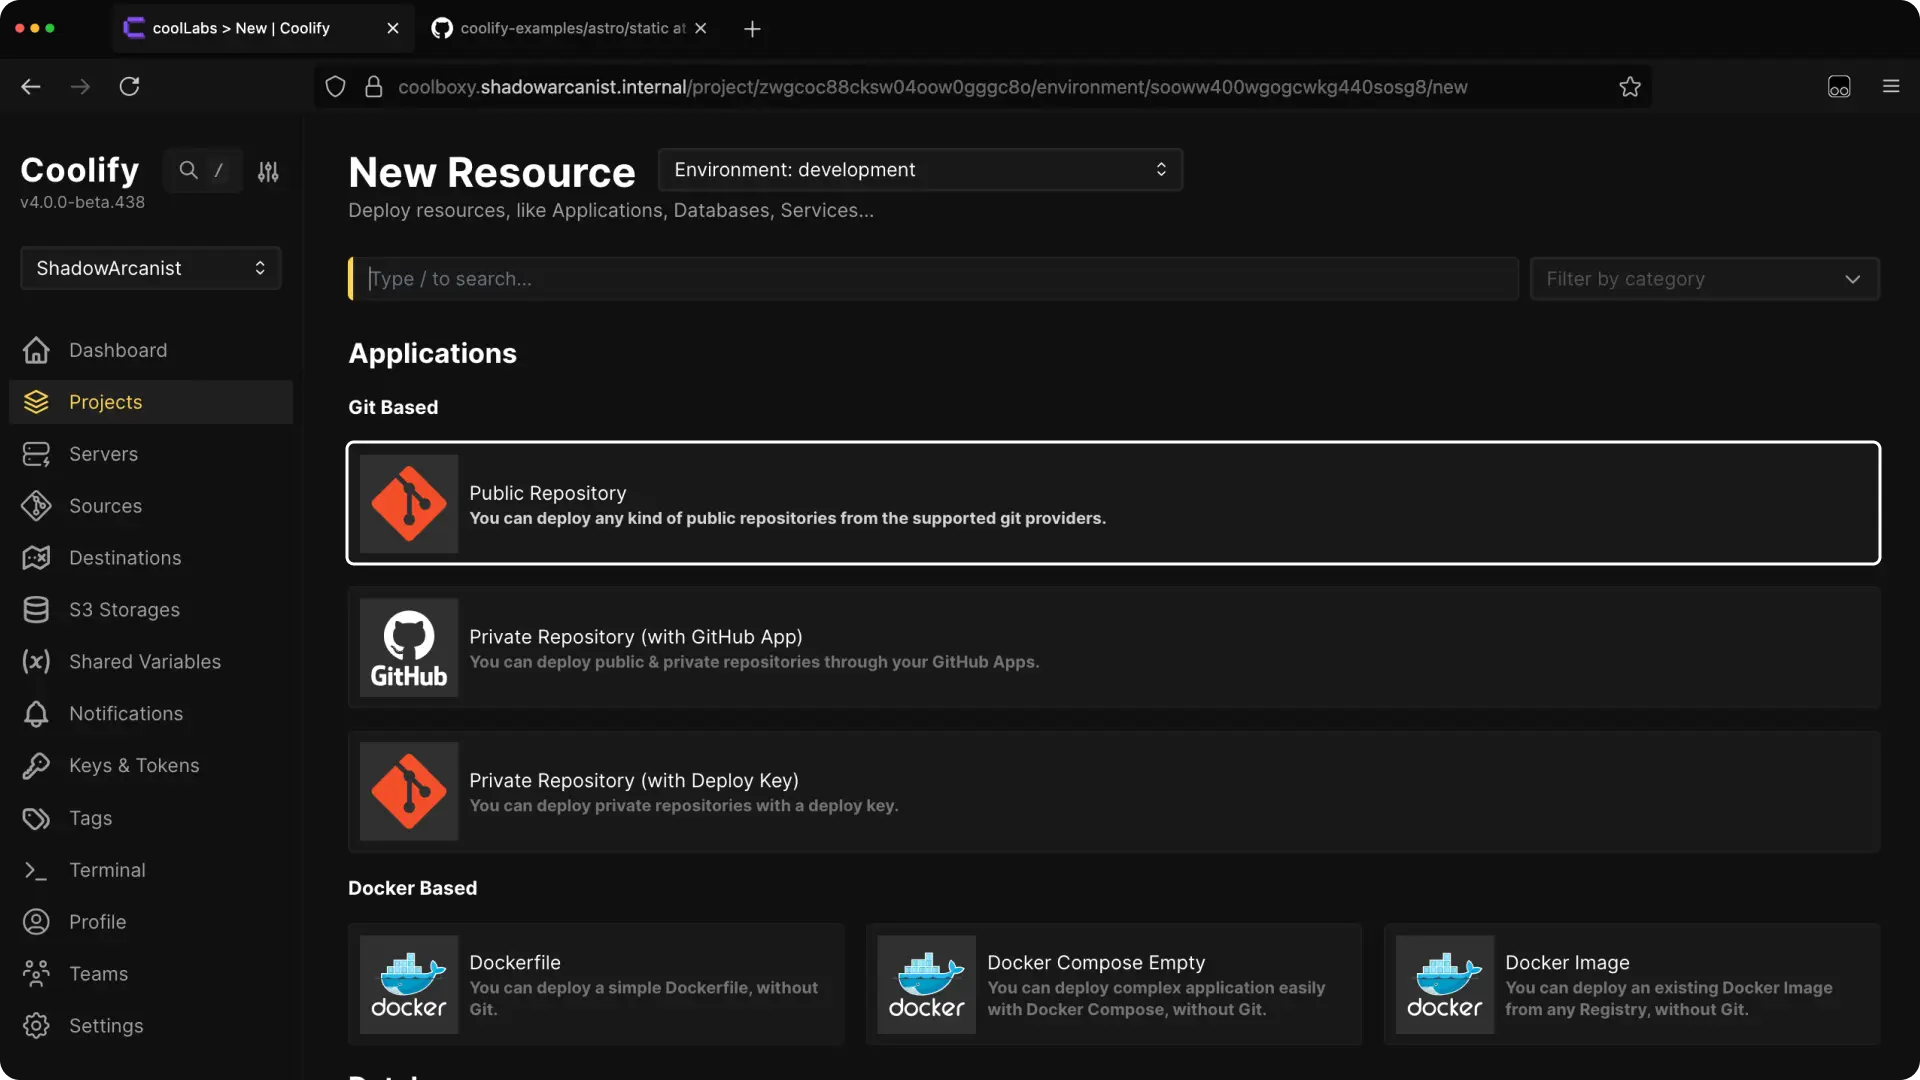Open the sliders settings icon beside search
Image resolution: width=1920 pixels, height=1080 pixels.
[268, 172]
